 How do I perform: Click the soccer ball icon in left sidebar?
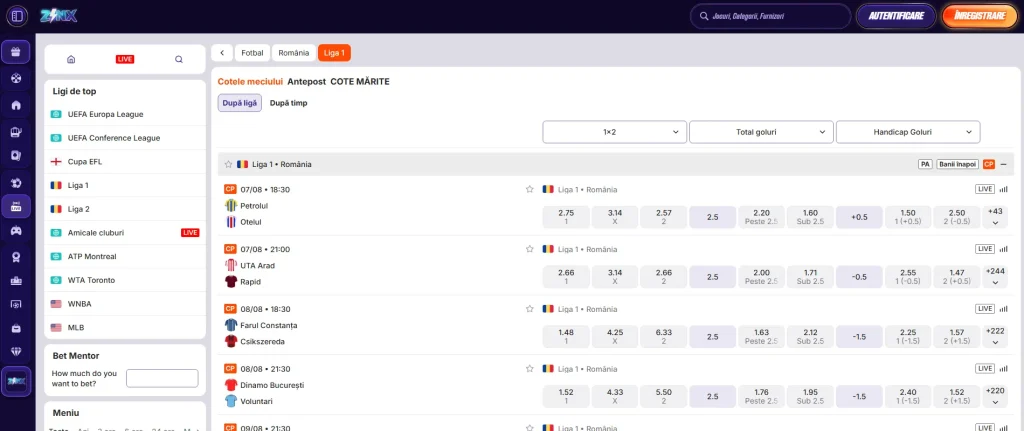point(16,78)
